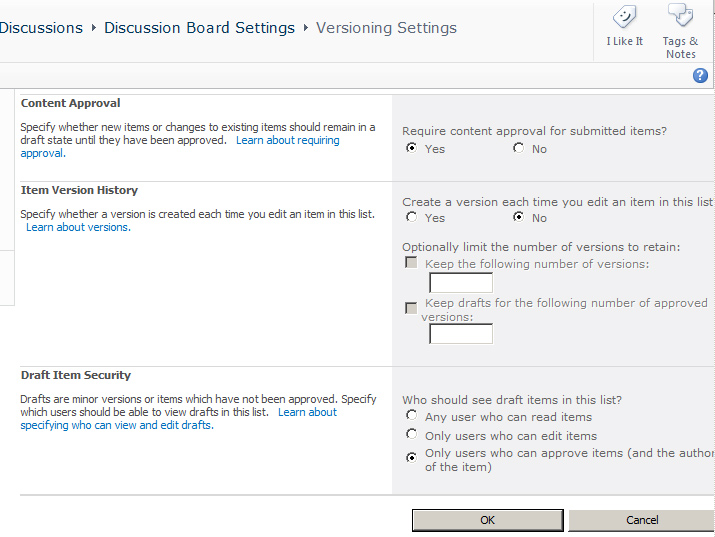Choose No for creating item versions
The image size is (715, 537).
518,217
